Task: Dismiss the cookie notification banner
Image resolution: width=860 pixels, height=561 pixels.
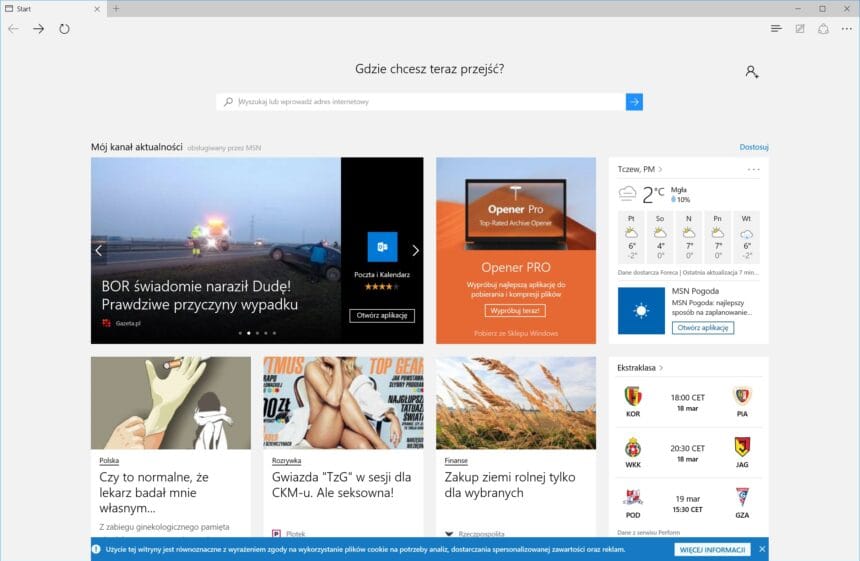Action: tap(762, 549)
